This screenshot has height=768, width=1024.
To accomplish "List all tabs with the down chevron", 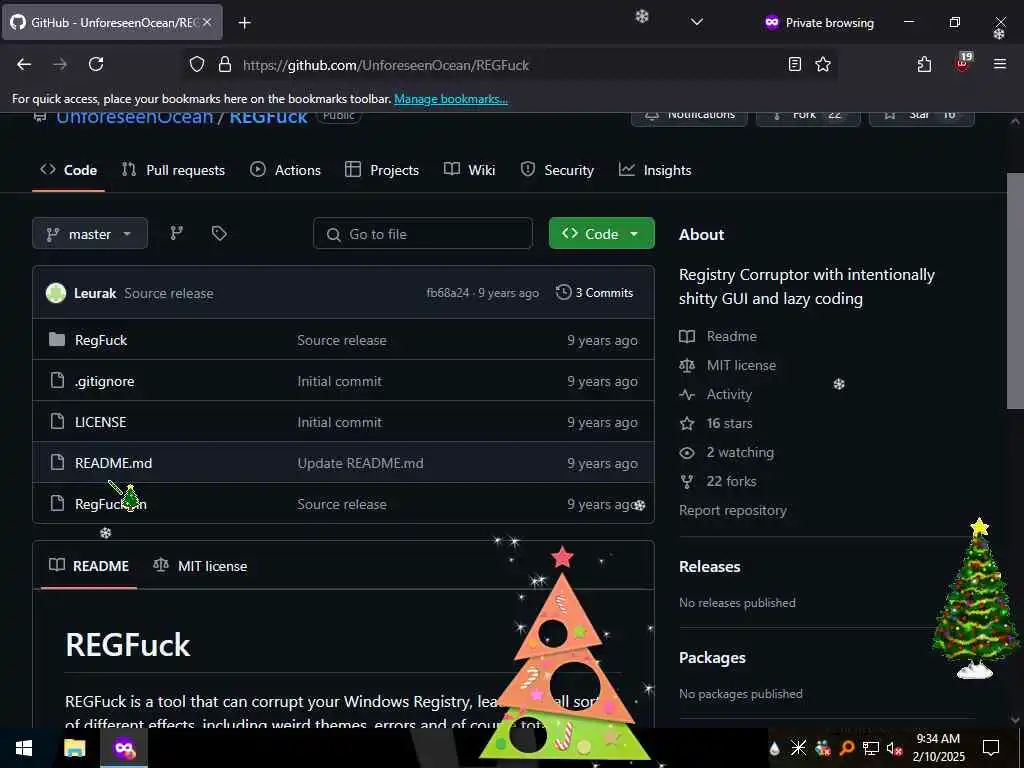I will [x=697, y=22].
